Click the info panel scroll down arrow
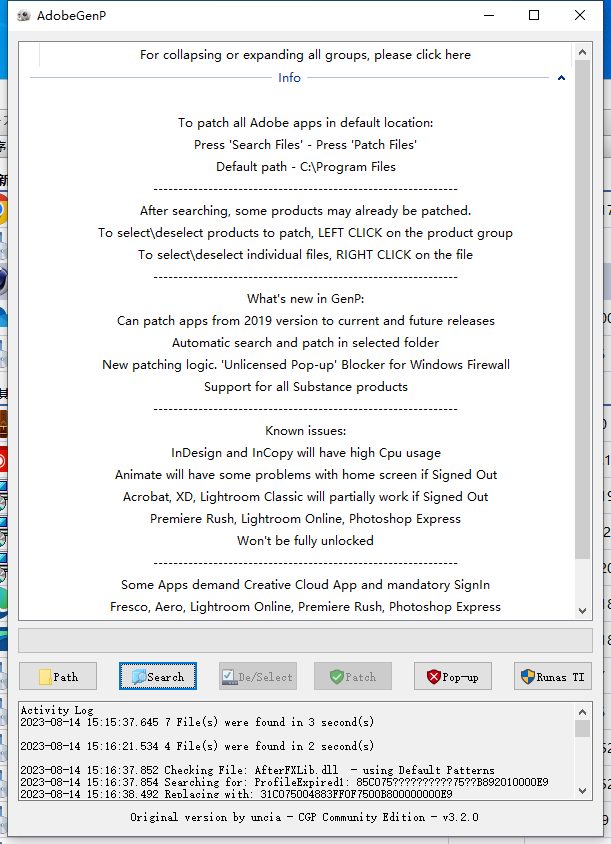This screenshot has height=844, width=611. (582, 610)
